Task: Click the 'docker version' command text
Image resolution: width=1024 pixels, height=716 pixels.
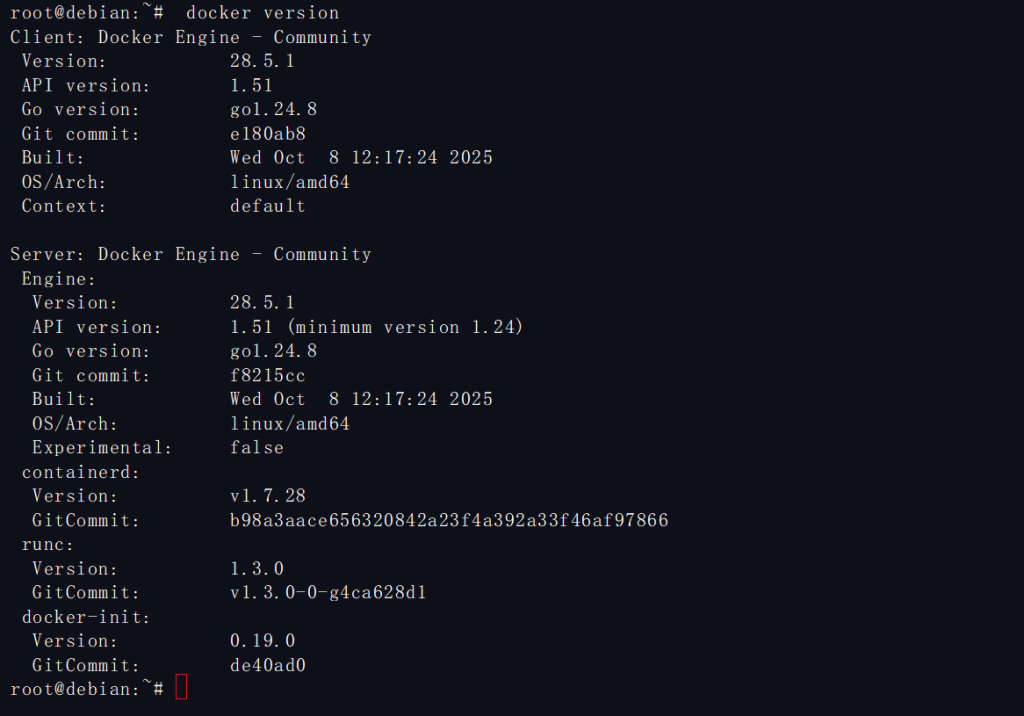Action: pyautogui.click(x=262, y=13)
